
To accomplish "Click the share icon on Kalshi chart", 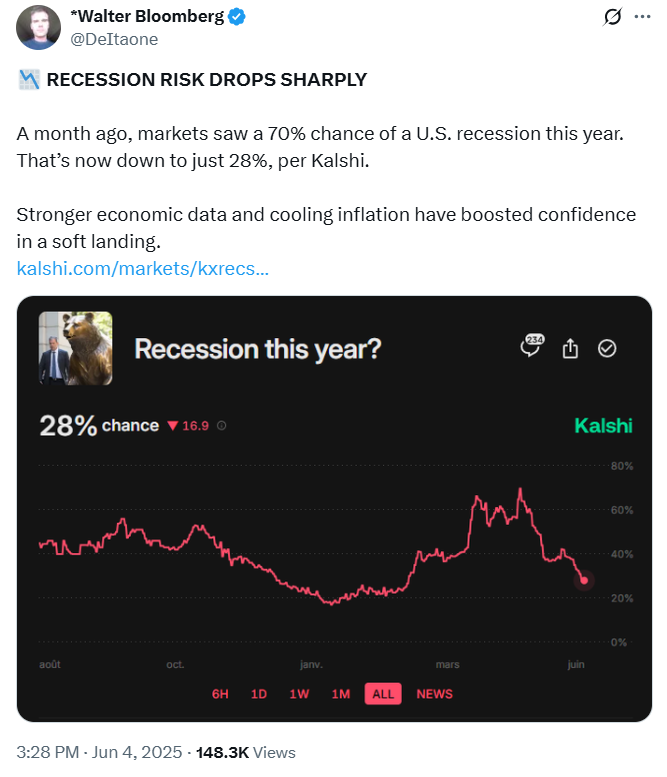I will tap(570, 348).
